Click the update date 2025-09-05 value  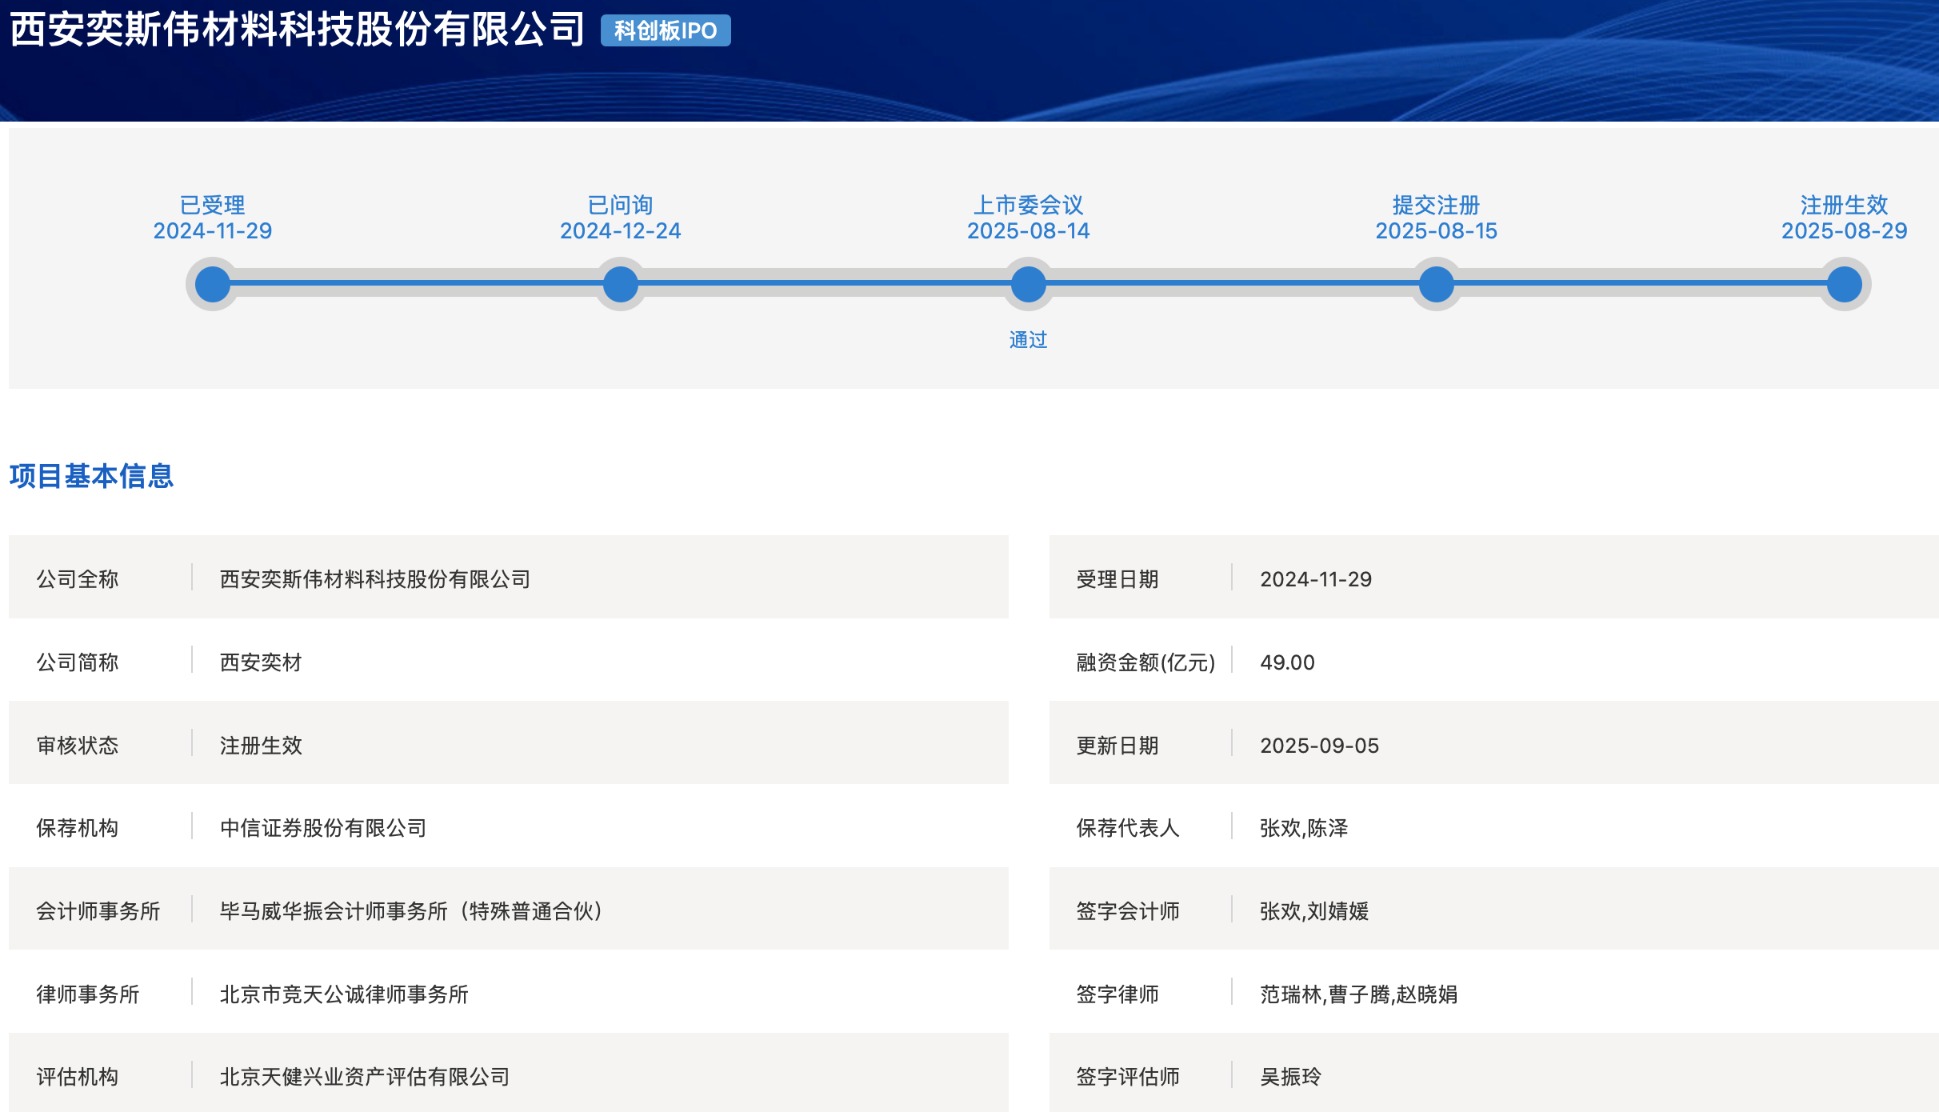[1319, 745]
